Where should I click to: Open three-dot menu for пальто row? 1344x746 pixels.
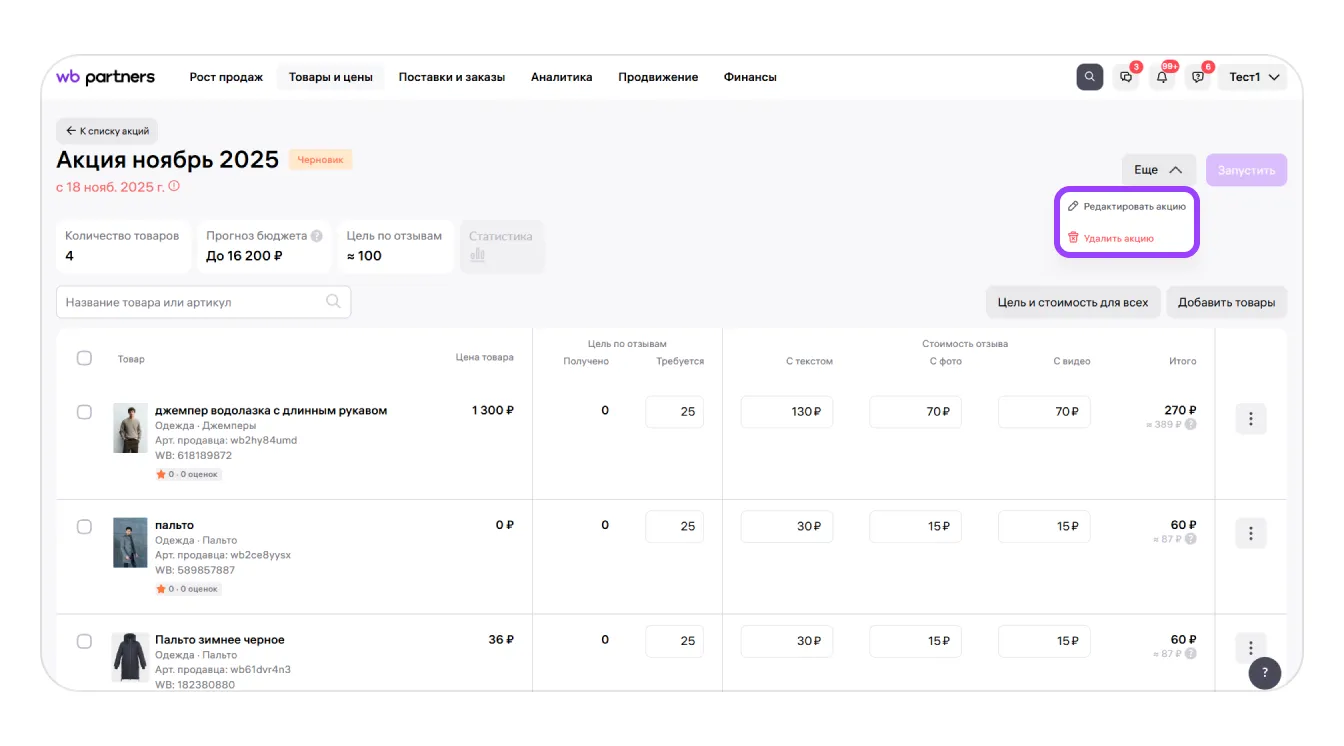coord(1250,533)
